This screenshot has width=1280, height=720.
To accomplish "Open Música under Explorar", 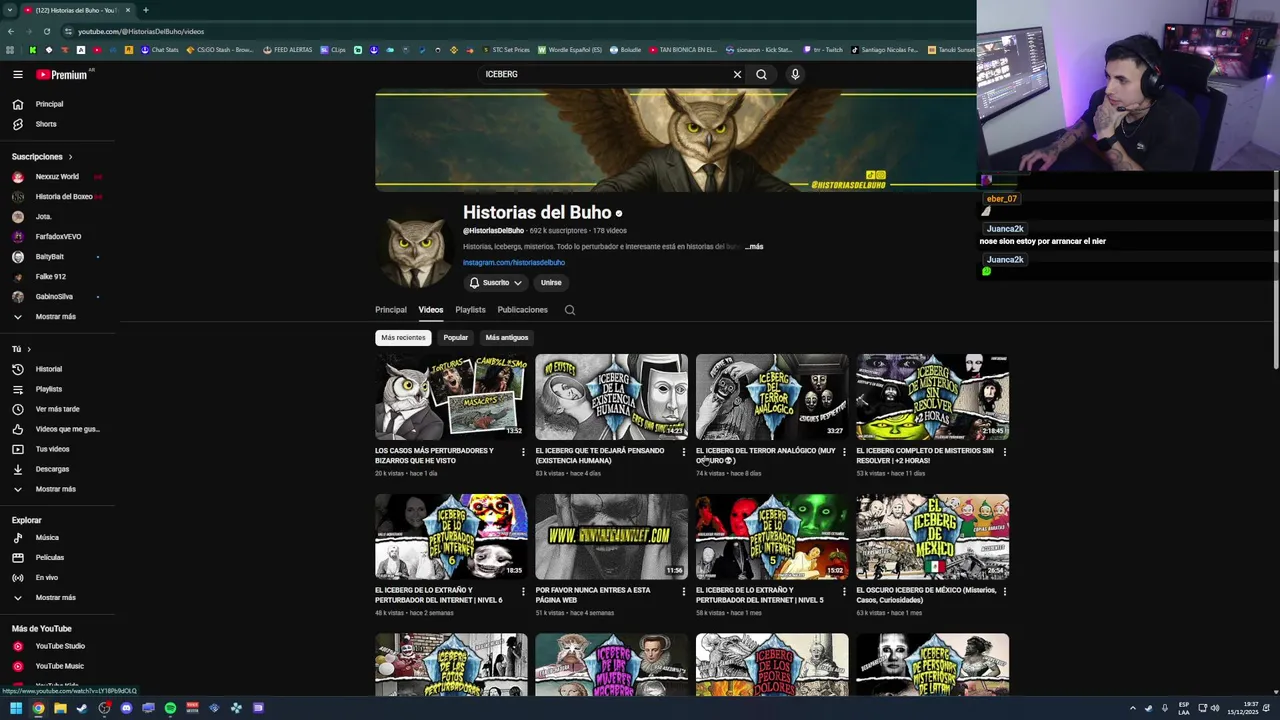I will (47, 538).
